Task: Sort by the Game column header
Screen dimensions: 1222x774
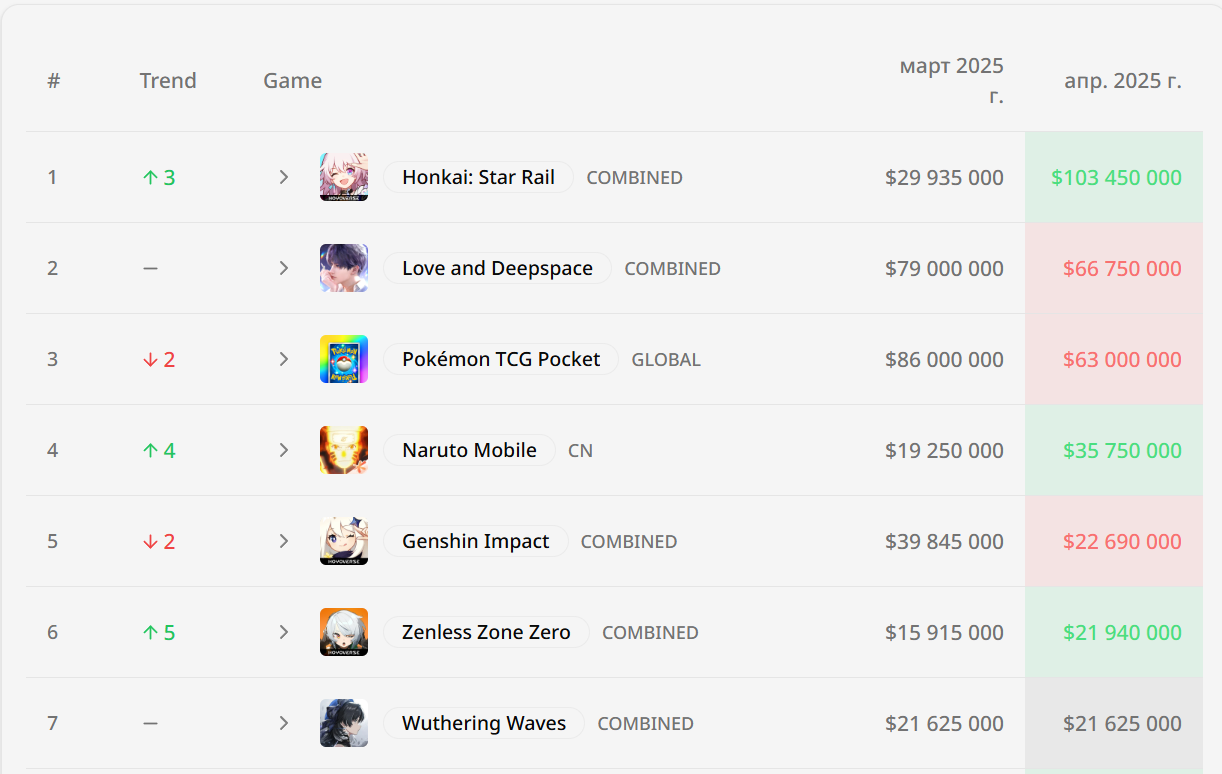Action: (x=292, y=81)
